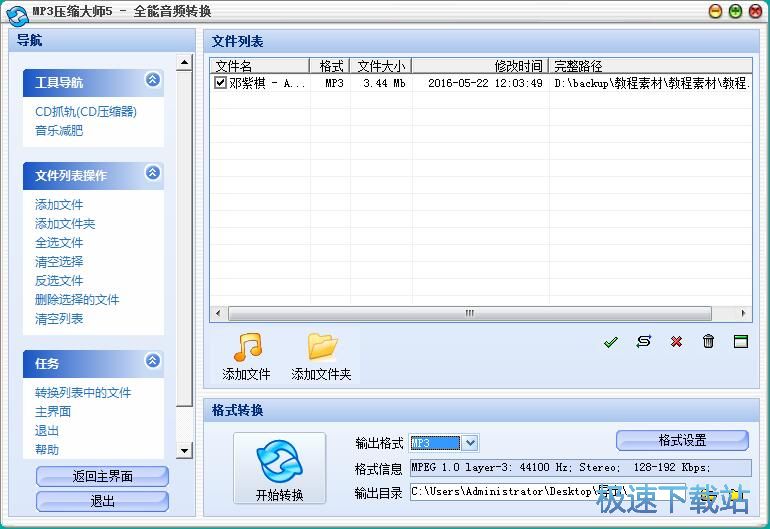Click the 反选文件 link
Viewport: 770px width, 529px height.
(59, 280)
